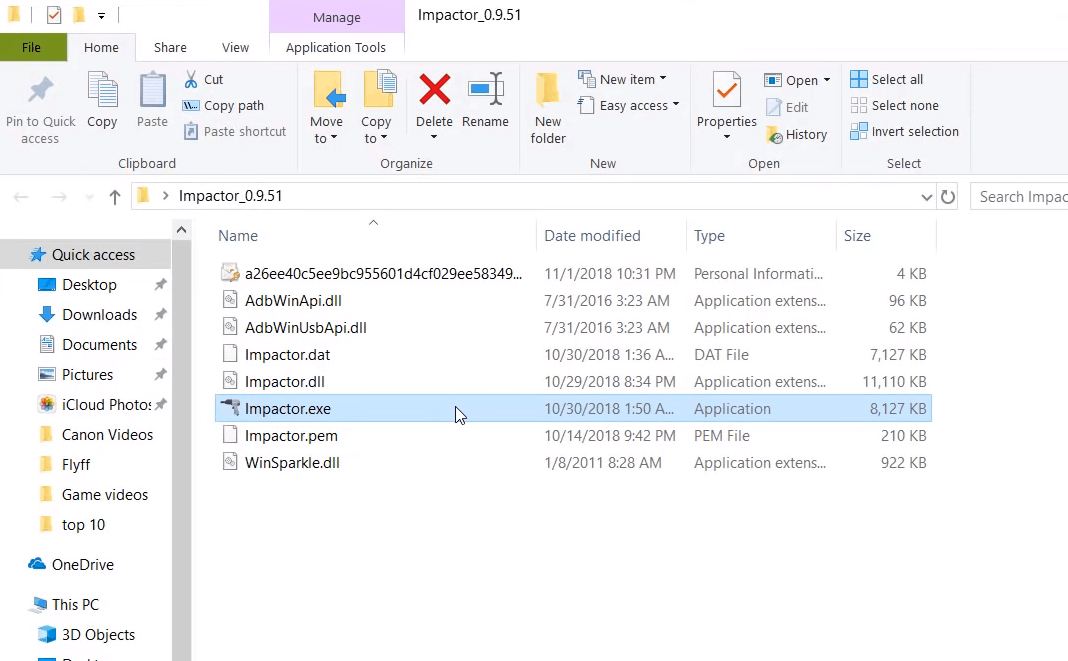The image size is (1068, 661).
Task: Switch to the View ribbon tab
Action: tap(235, 47)
